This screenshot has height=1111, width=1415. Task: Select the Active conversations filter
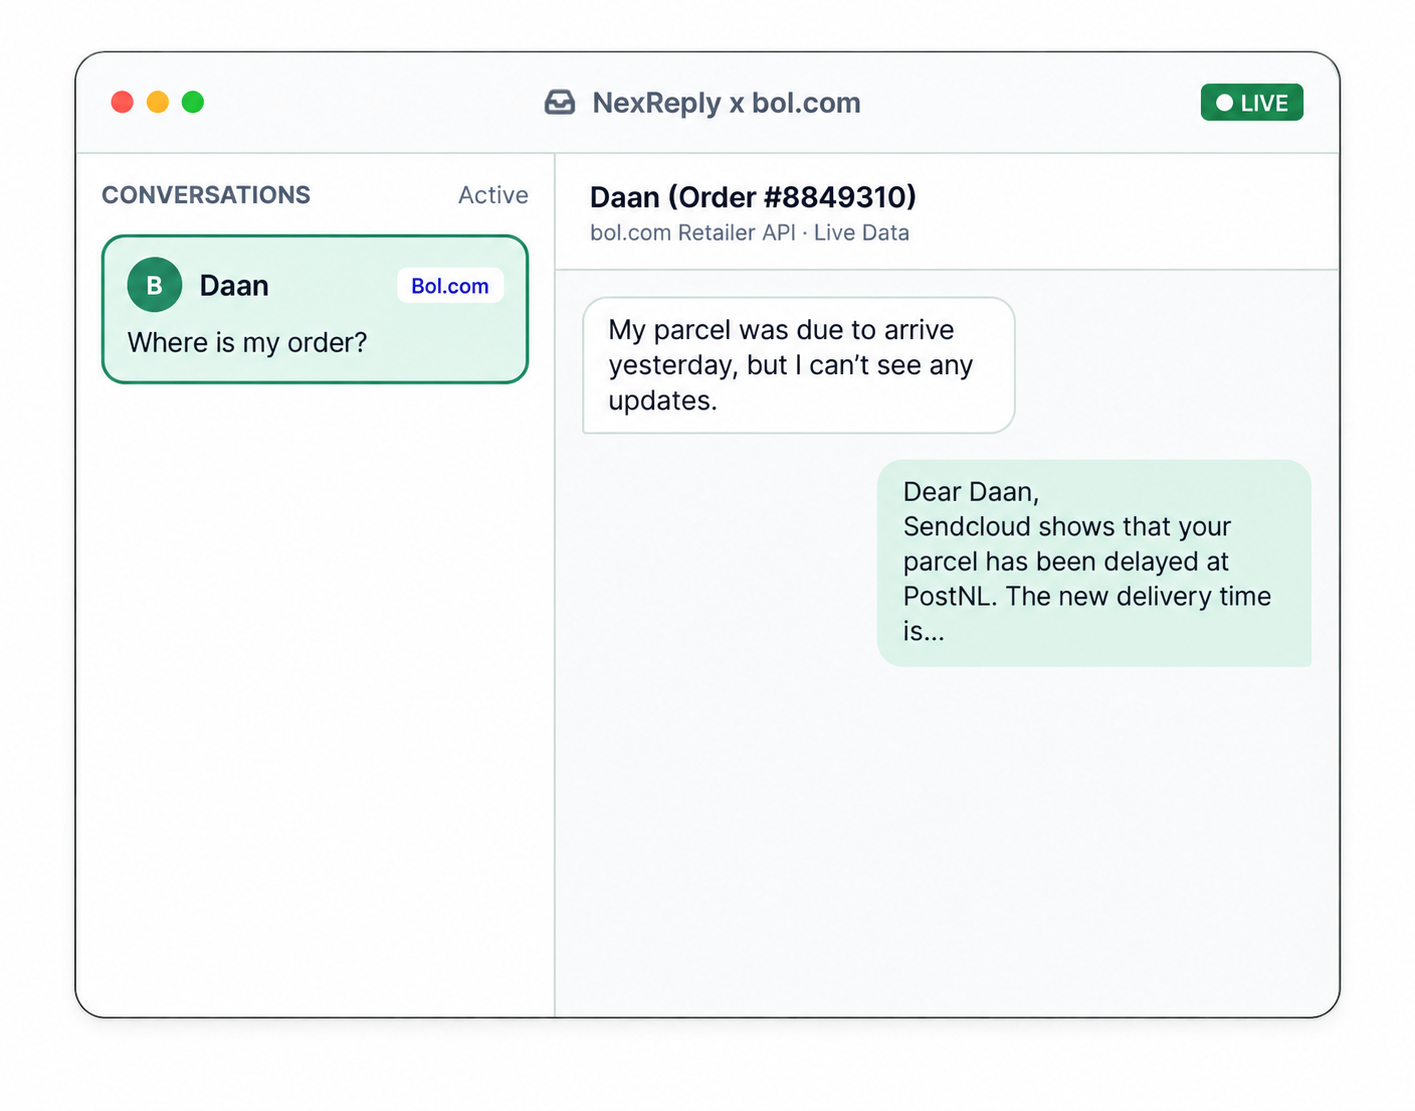coord(493,195)
